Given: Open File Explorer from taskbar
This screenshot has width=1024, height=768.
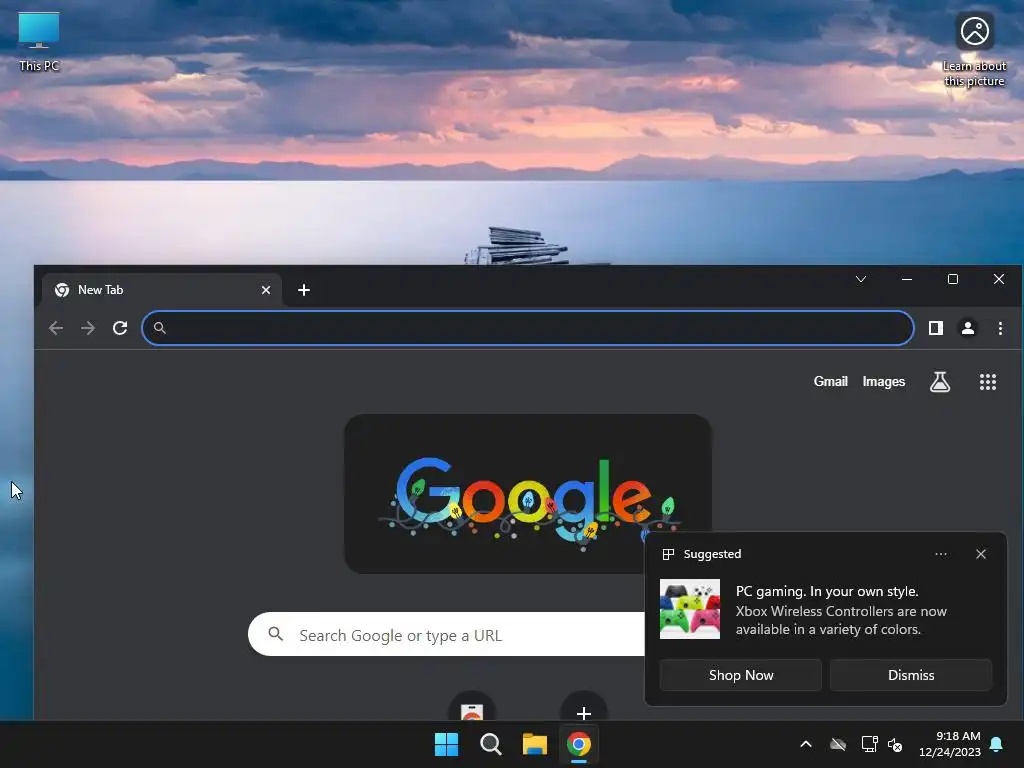Looking at the screenshot, I should click(534, 744).
